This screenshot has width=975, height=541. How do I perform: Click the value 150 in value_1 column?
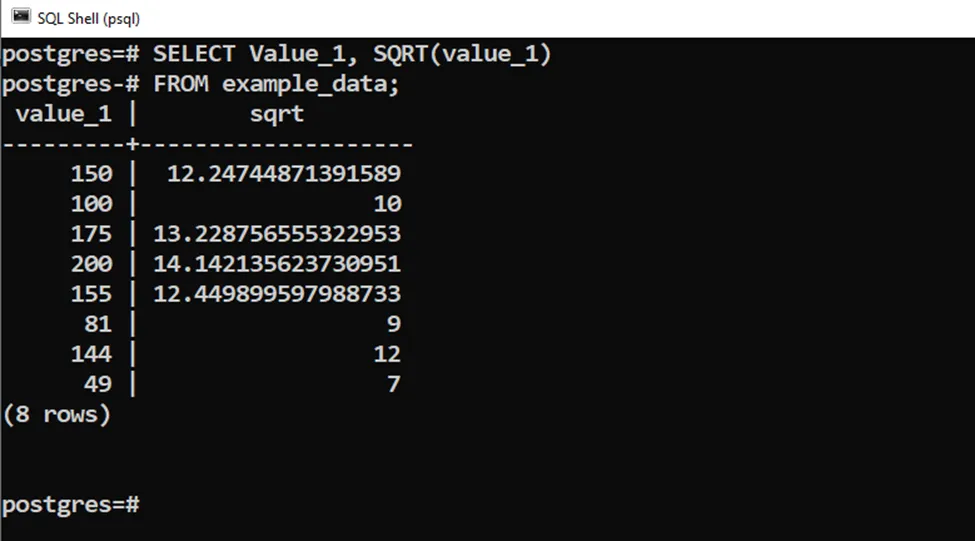pyautogui.click(x=91, y=174)
